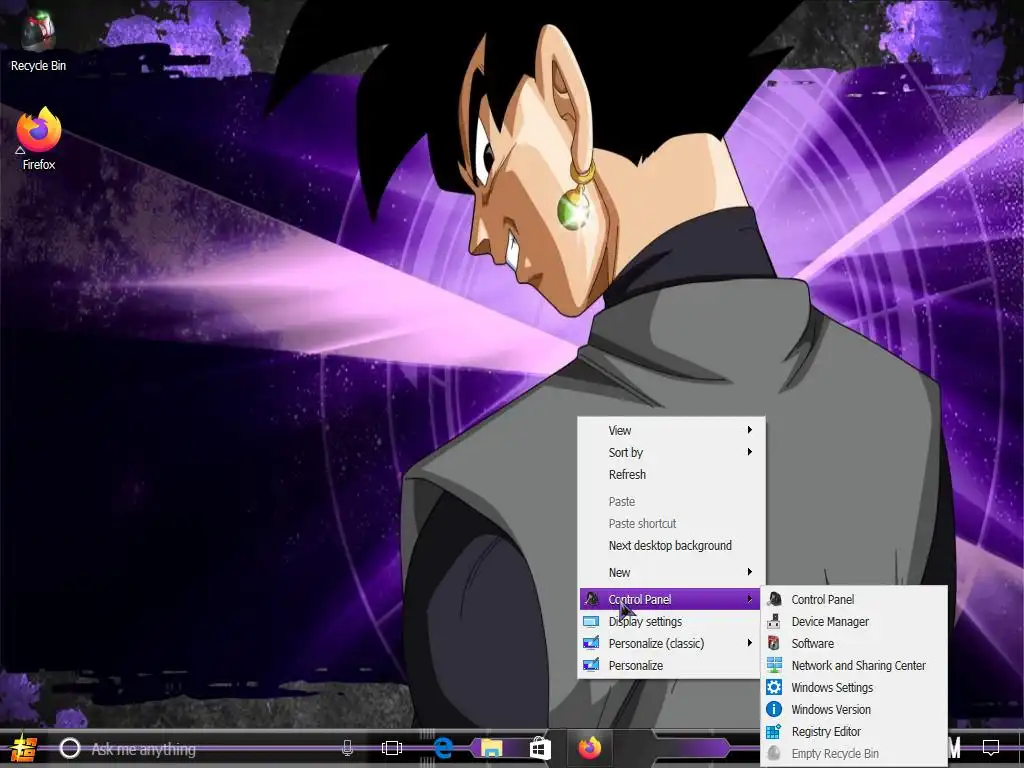Open Device Manager from submenu
This screenshot has height=768, width=1024.
click(854, 622)
